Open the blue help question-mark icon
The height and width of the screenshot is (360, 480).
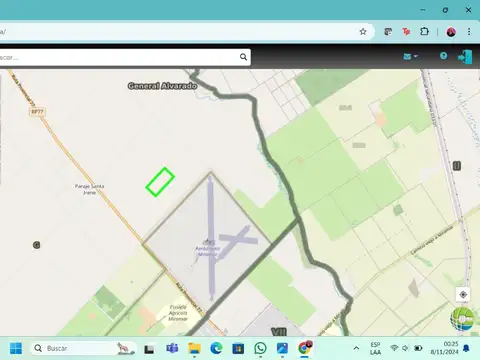point(443,56)
